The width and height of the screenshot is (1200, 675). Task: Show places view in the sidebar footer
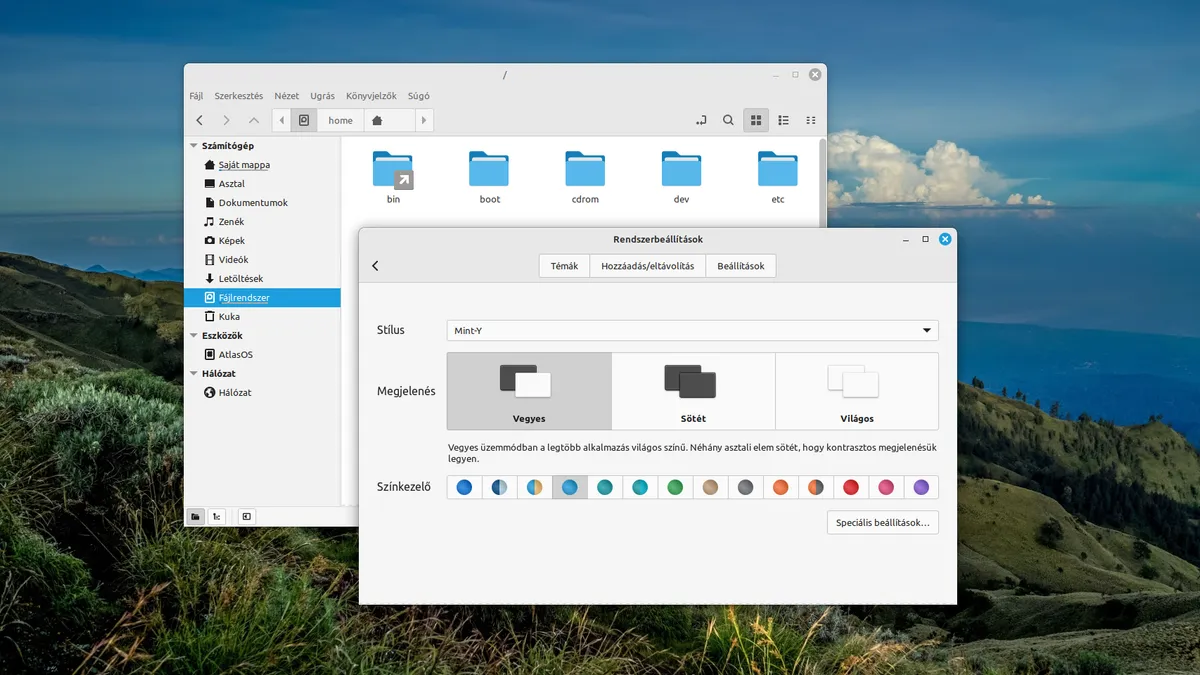[x=195, y=516]
